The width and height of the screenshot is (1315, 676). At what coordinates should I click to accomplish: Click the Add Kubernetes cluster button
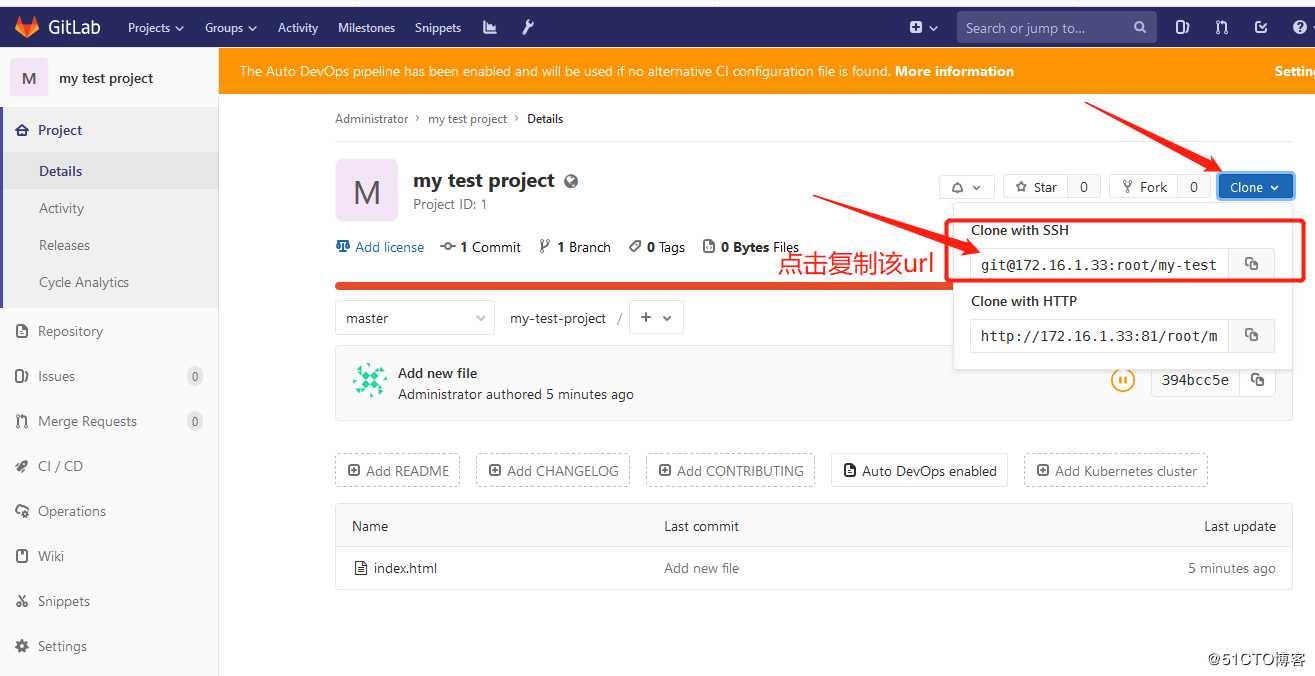1116,470
